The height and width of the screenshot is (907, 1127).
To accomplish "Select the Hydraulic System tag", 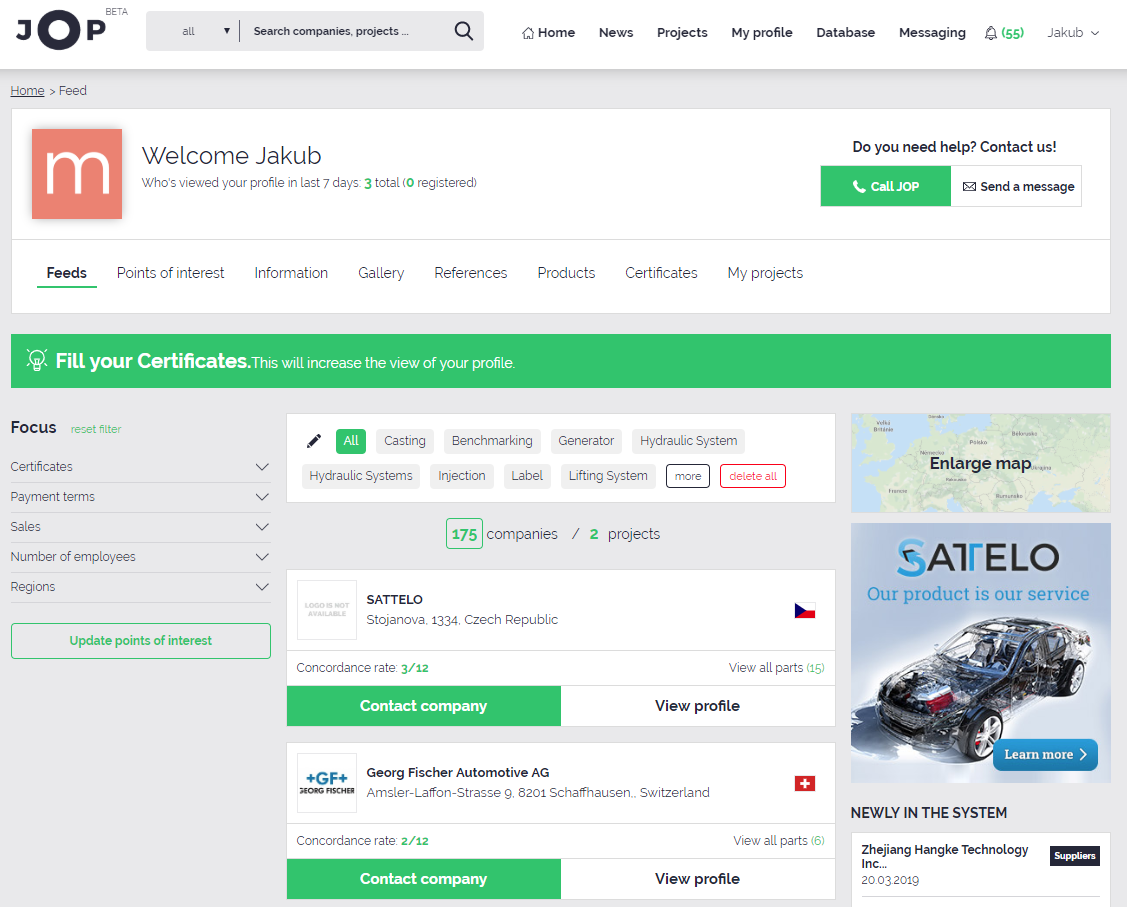I will pyautogui.click(x=689, y=441).
